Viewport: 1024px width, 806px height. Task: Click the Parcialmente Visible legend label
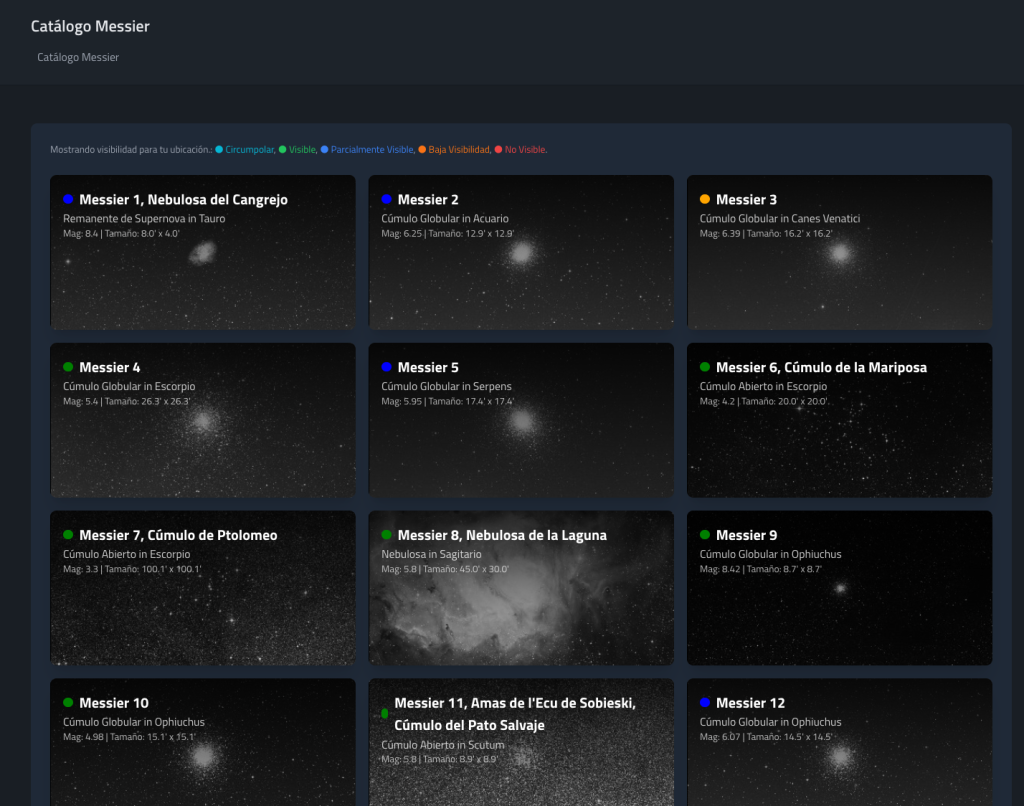pos(372,150)
